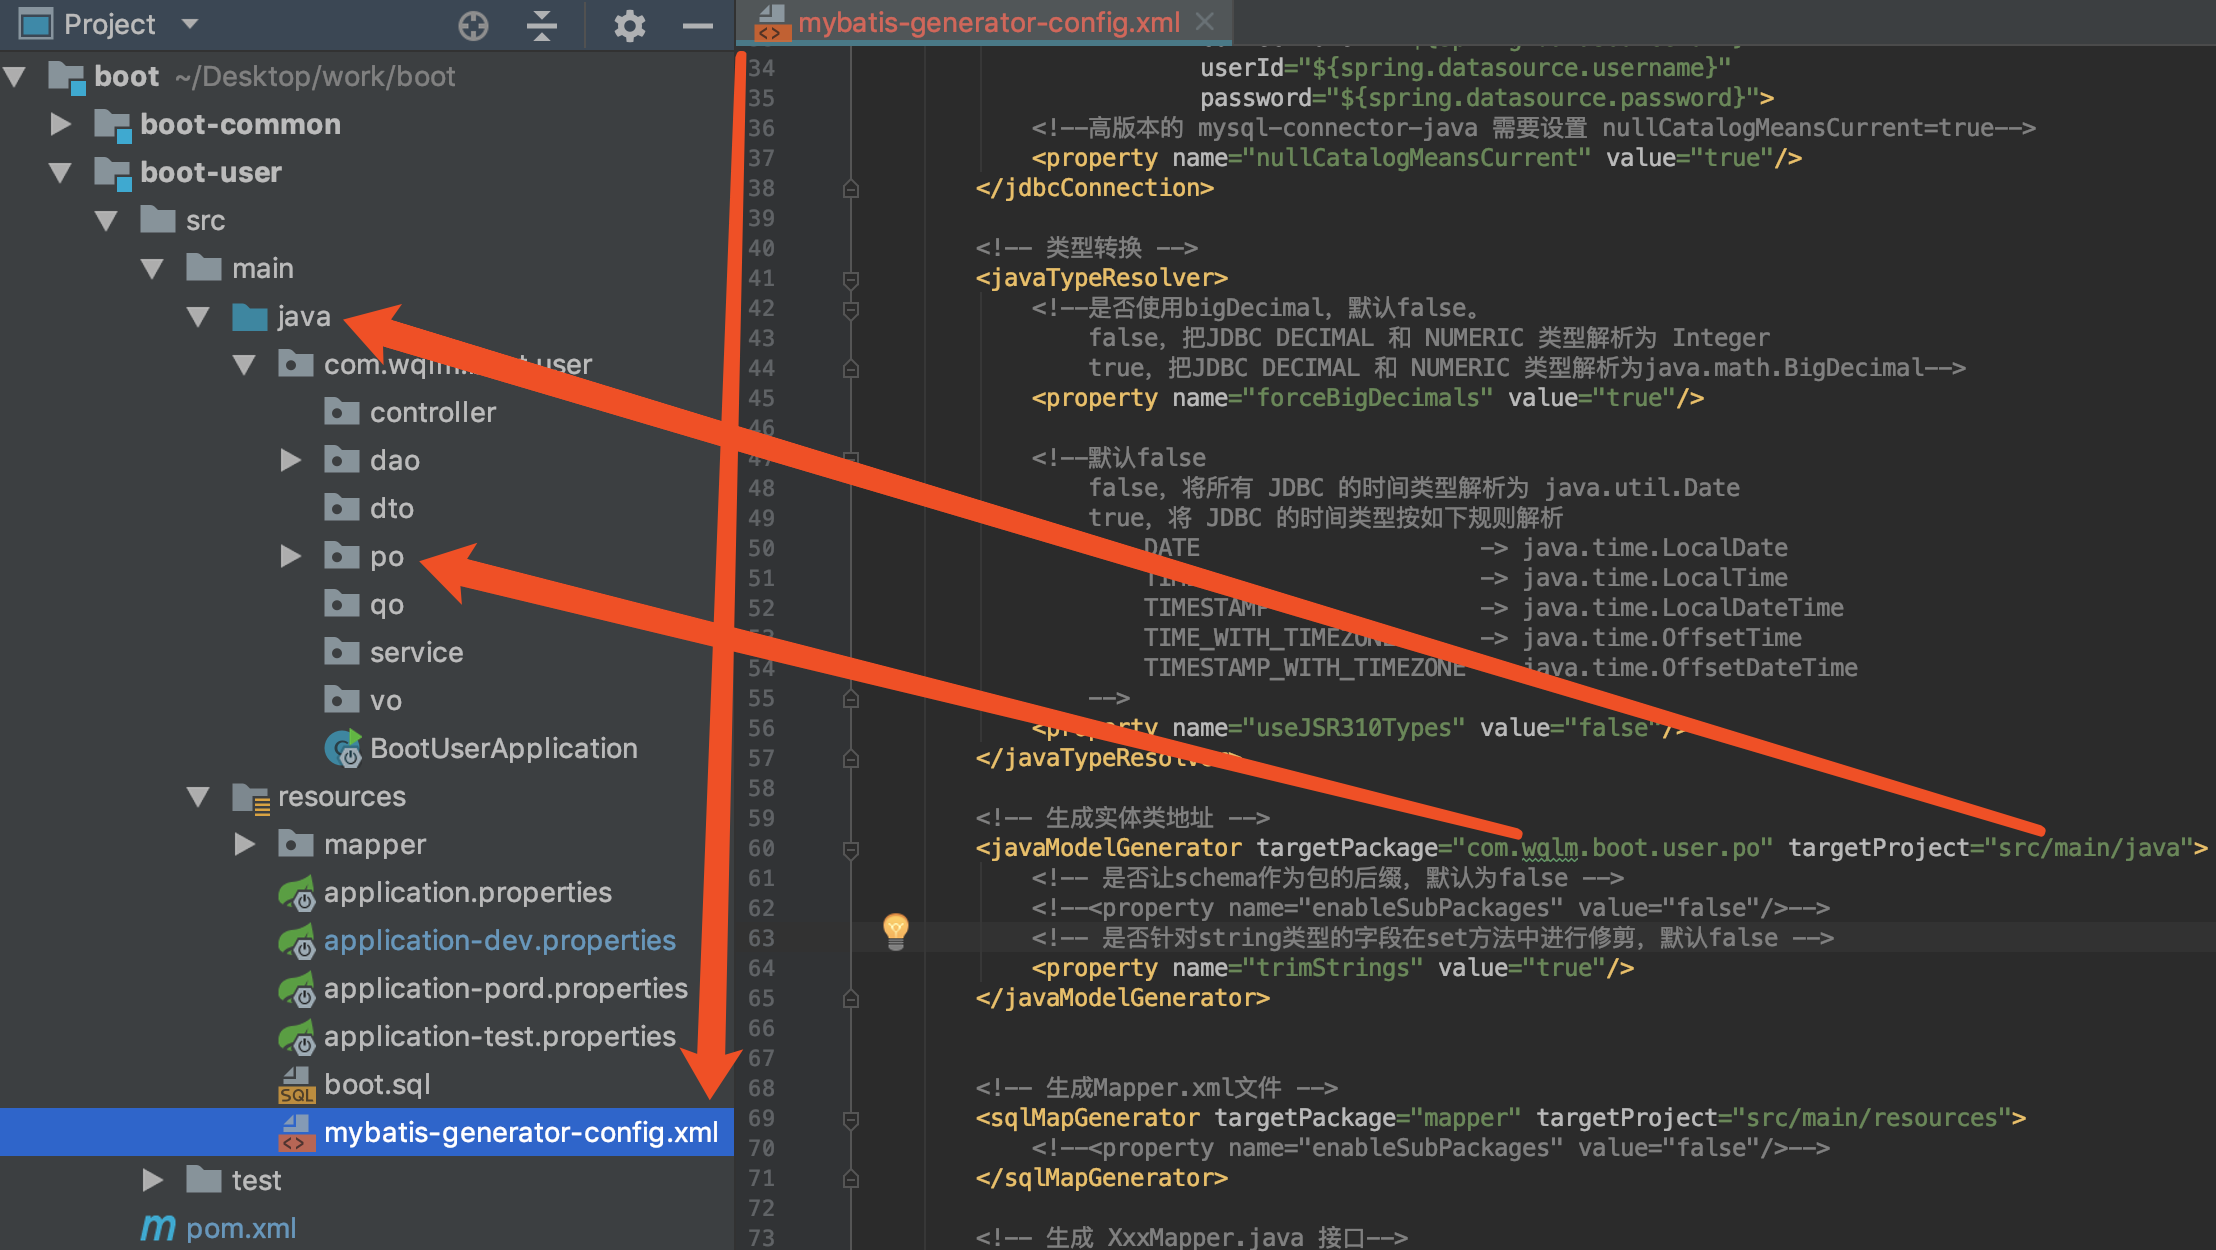
Task: Select the mybatis-generator-config.xml editor tab
Action: coord(988,22)
